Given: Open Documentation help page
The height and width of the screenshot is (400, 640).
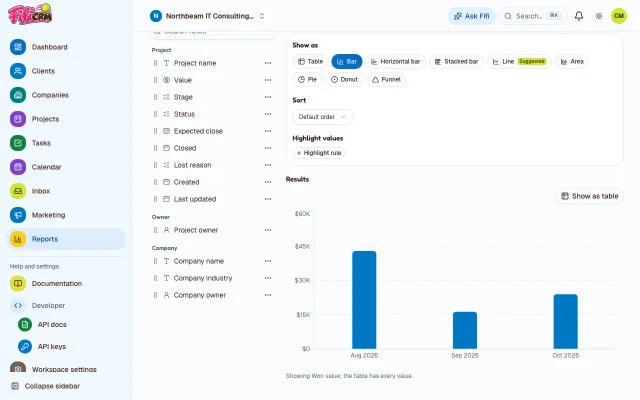Looking at the screenshot, I should tap(65, 284).
